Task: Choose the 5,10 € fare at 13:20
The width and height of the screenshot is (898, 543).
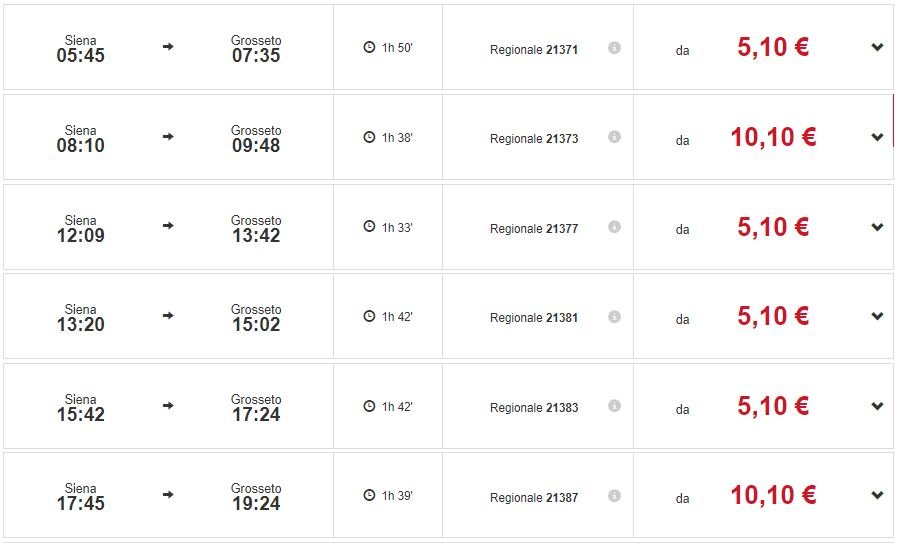Action: pos(773,317)
